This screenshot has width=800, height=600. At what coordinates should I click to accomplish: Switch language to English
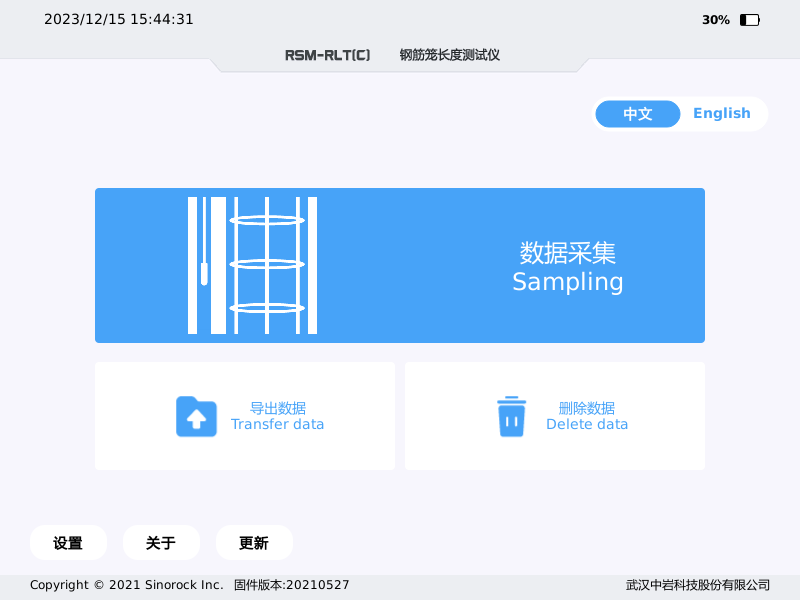click(721, 113)
